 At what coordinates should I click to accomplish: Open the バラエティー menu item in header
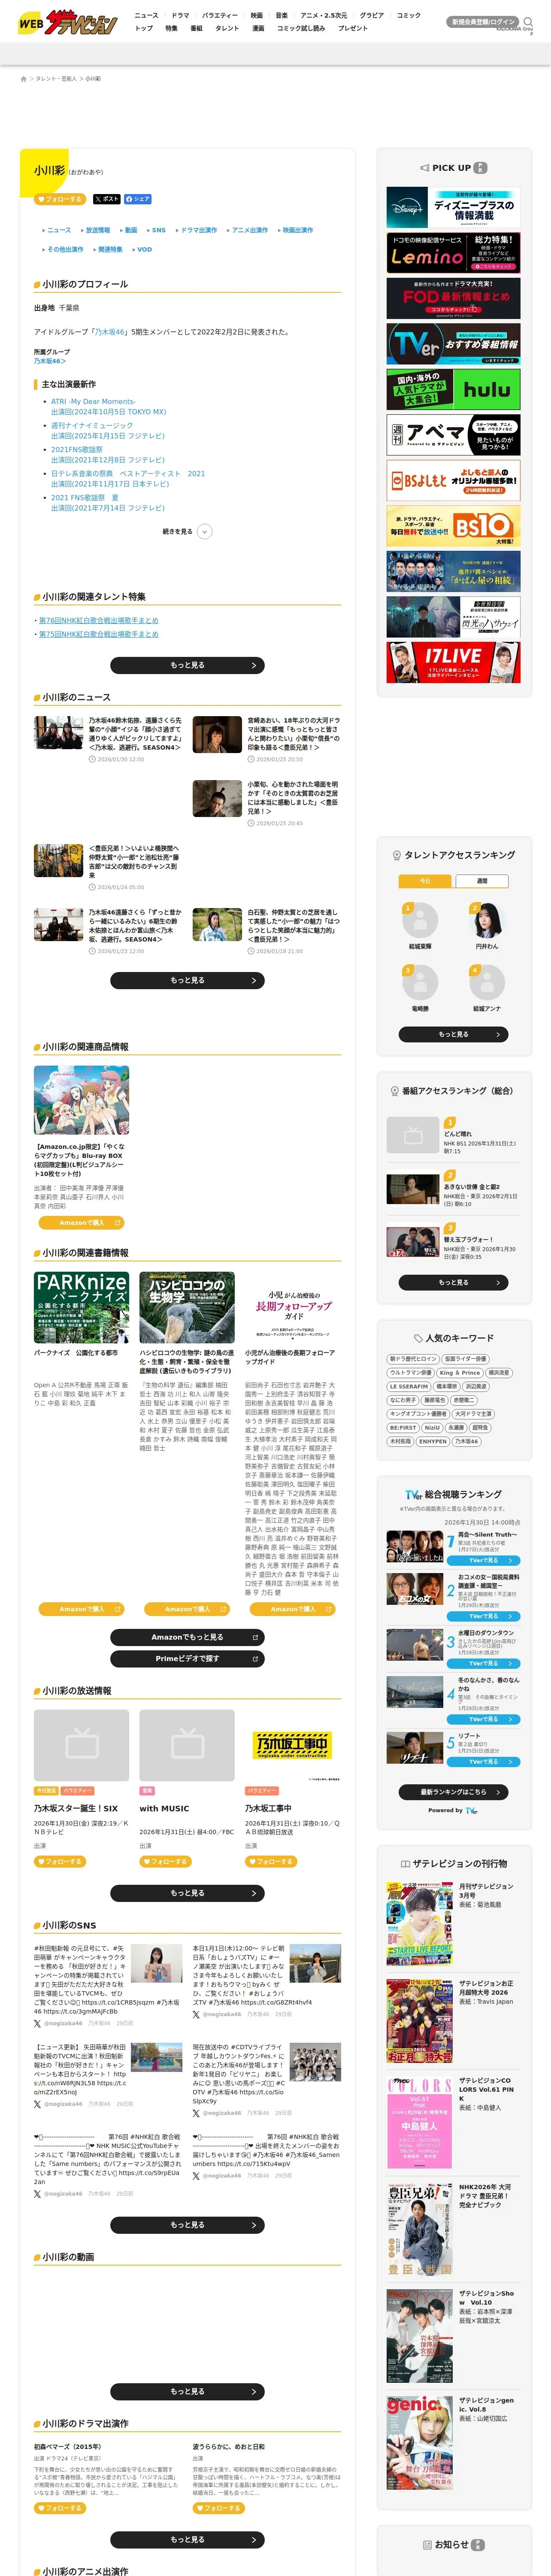click(220, 16)
